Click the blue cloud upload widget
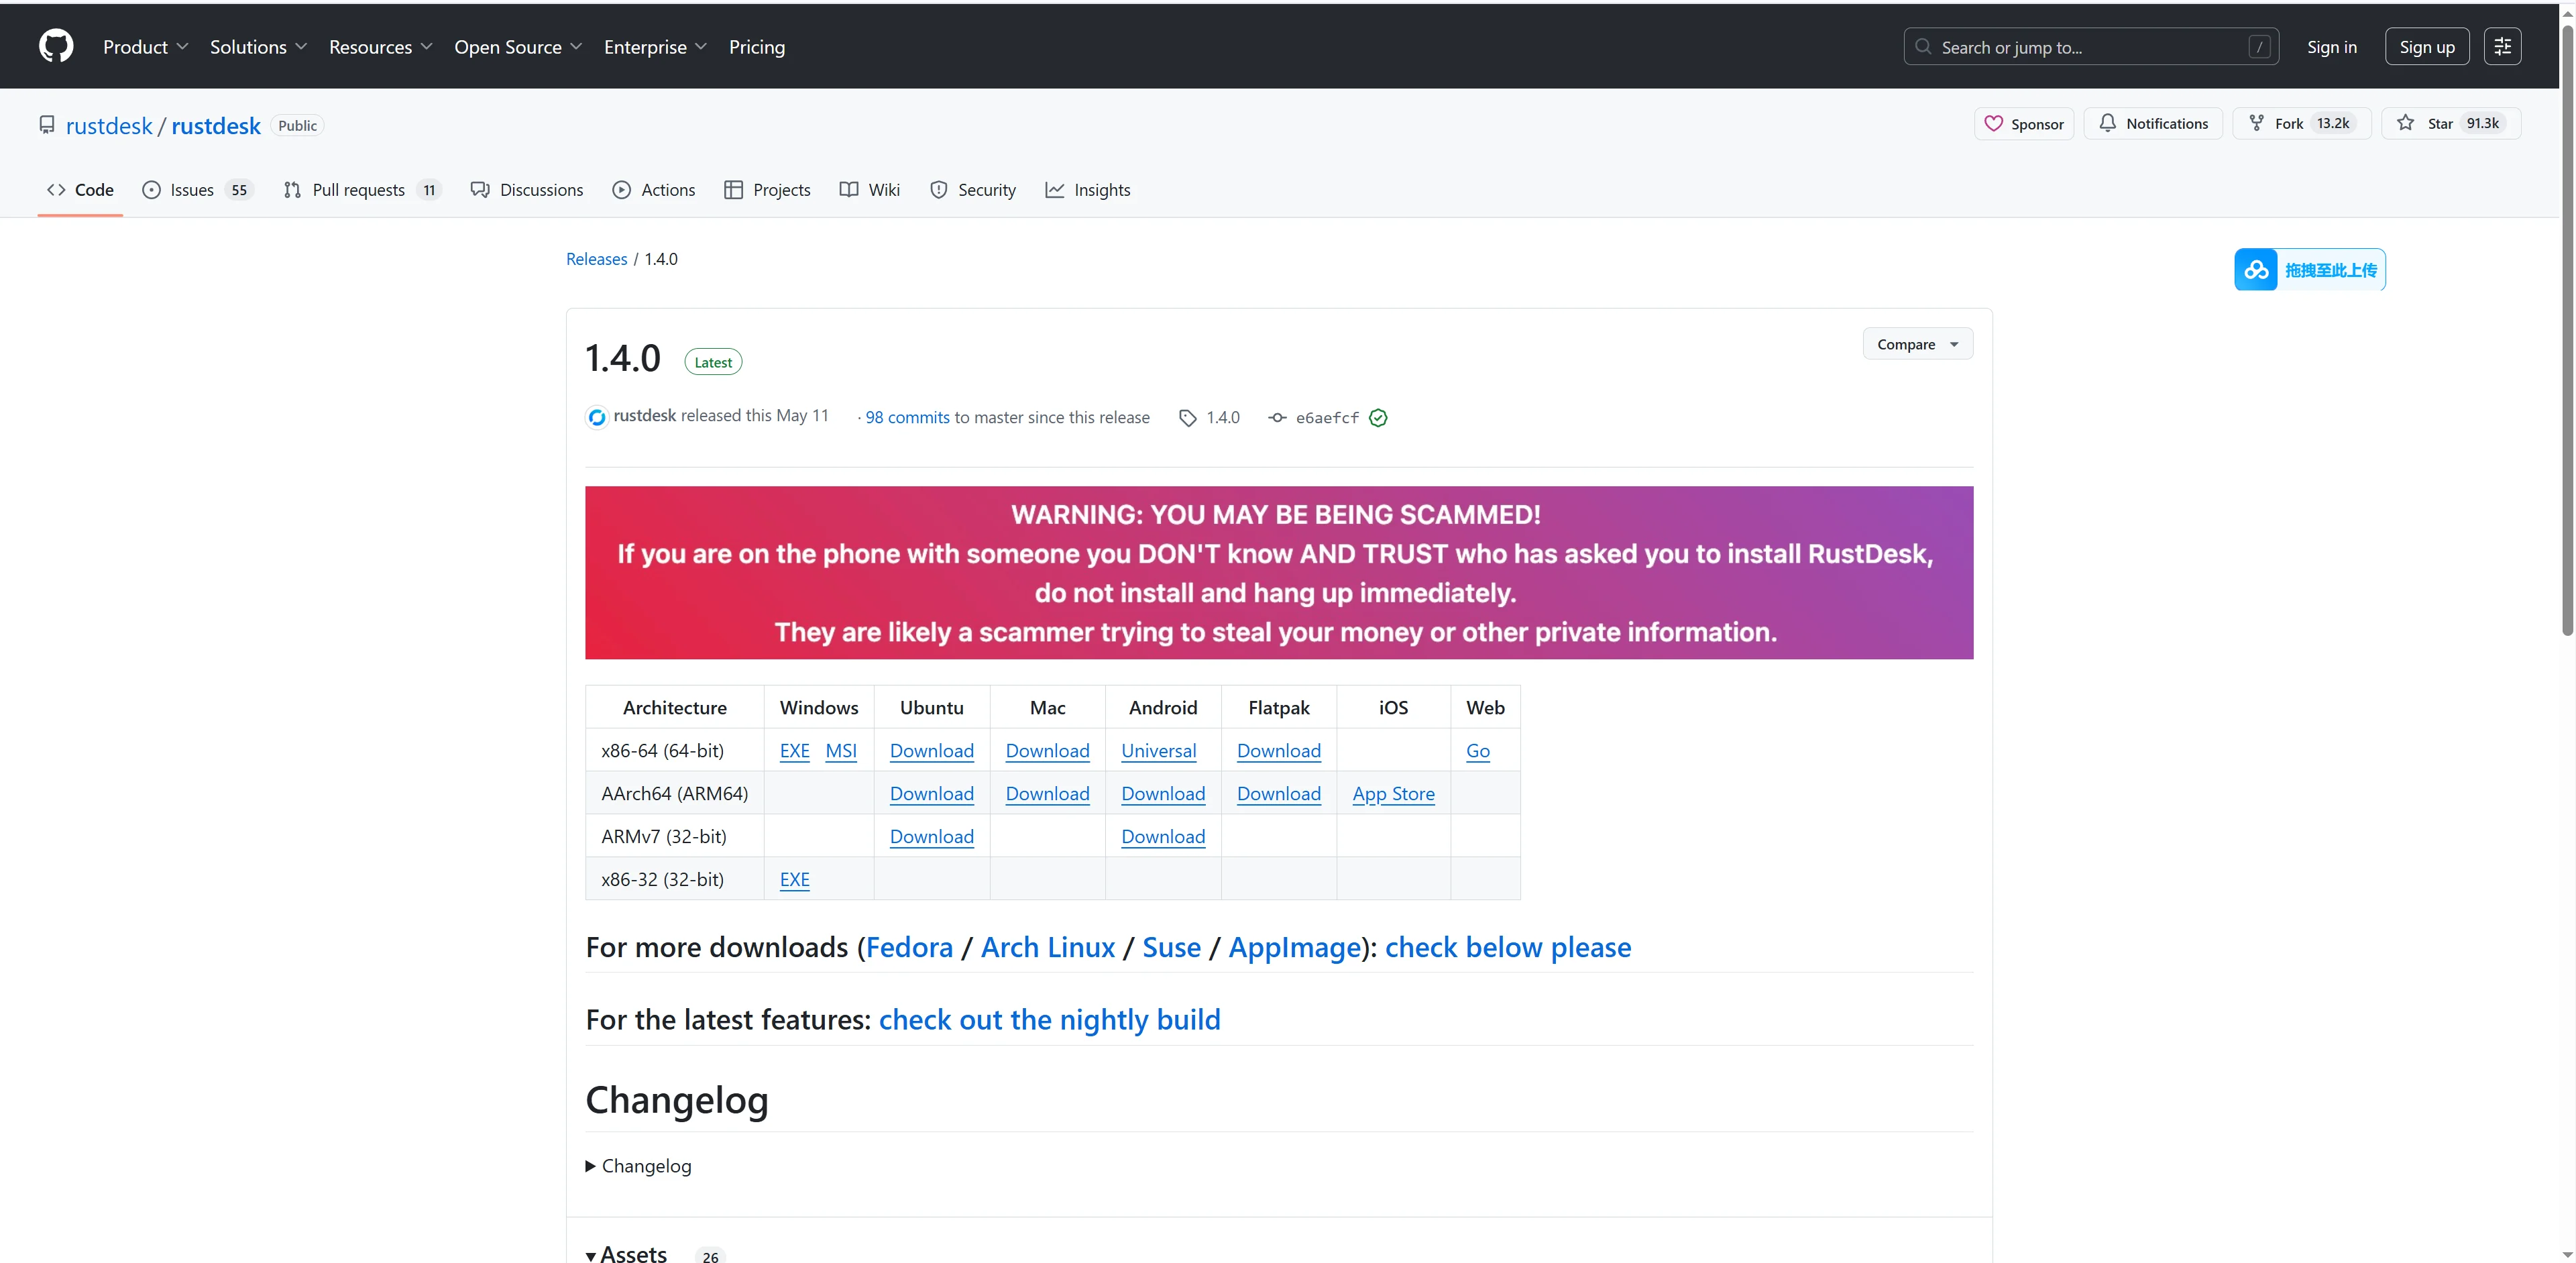Screen dimensions: 2576x1263 (2310, 270)
